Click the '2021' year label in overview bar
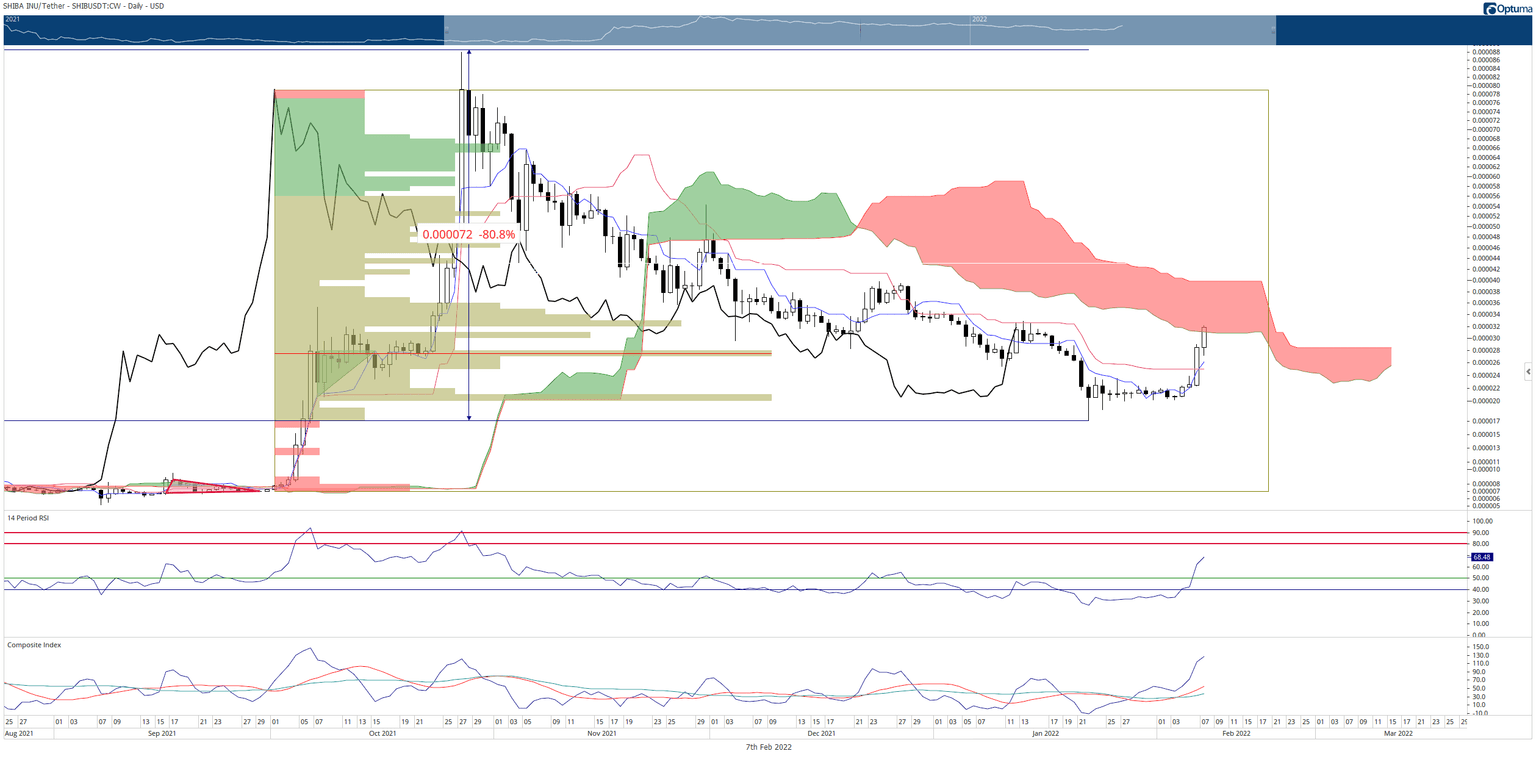This screenshot has height=759, width=1536. click(x=13, y=19)
